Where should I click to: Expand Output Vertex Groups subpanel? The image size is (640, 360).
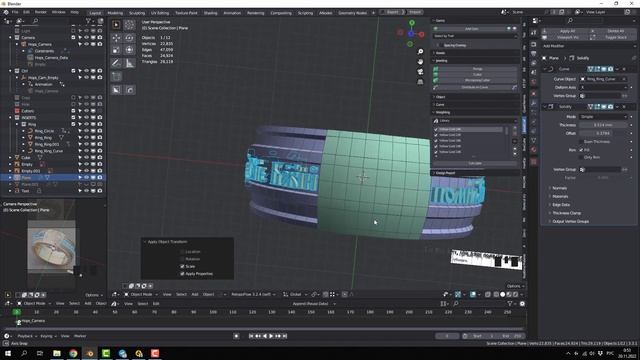pos(570,221)
